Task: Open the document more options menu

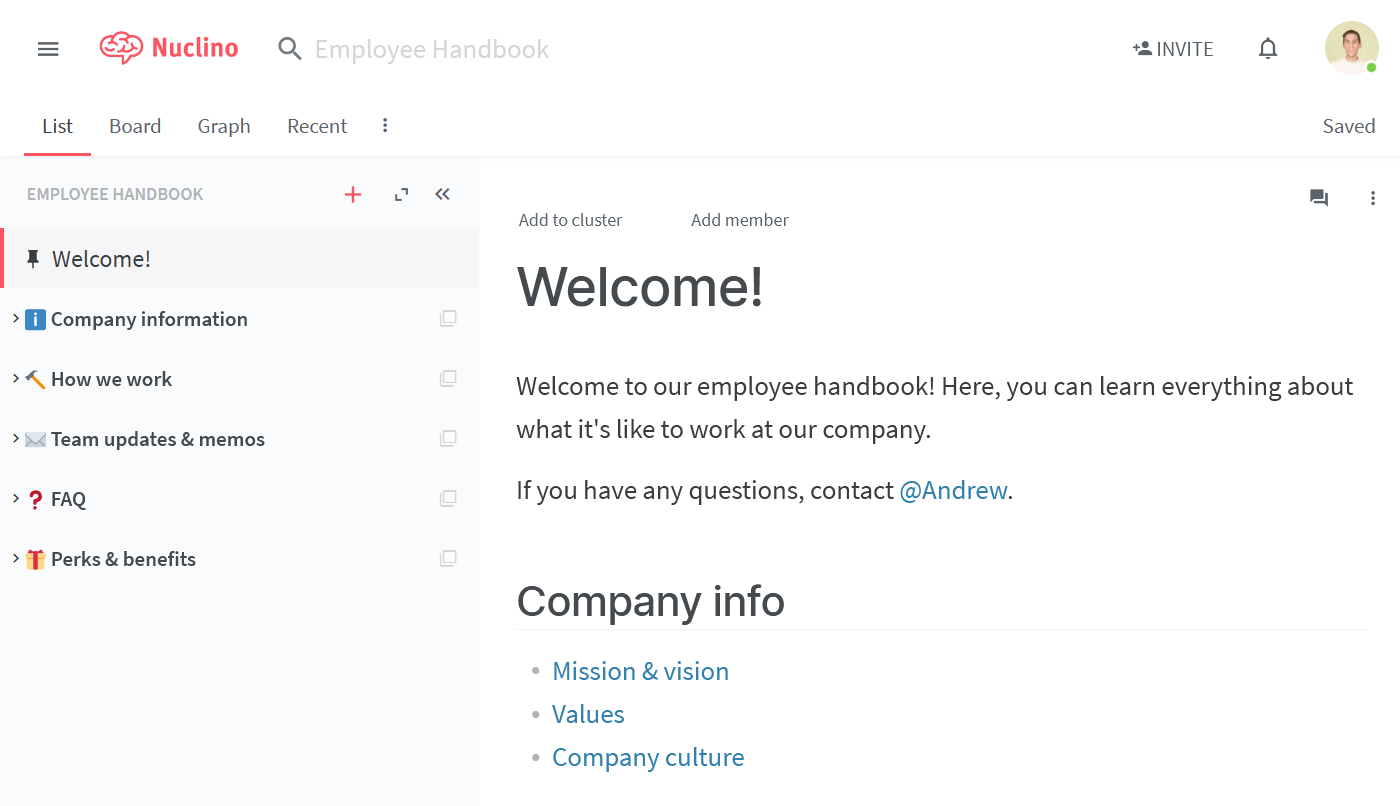Action: [1373, 198]
